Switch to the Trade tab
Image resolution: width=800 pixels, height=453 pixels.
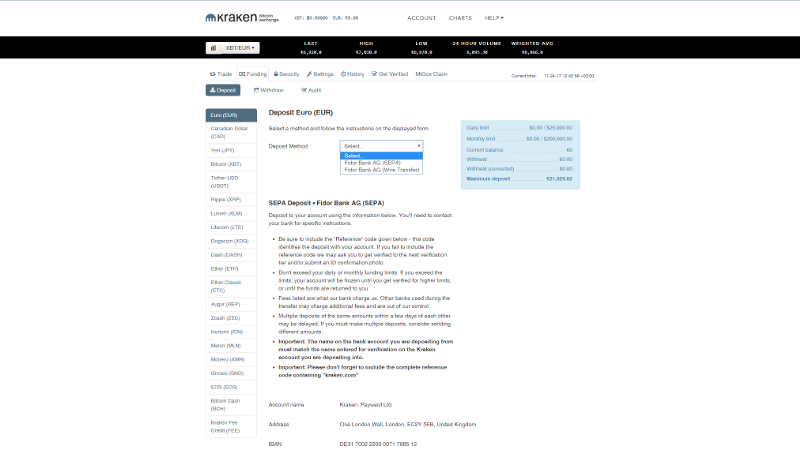[221, 74]
